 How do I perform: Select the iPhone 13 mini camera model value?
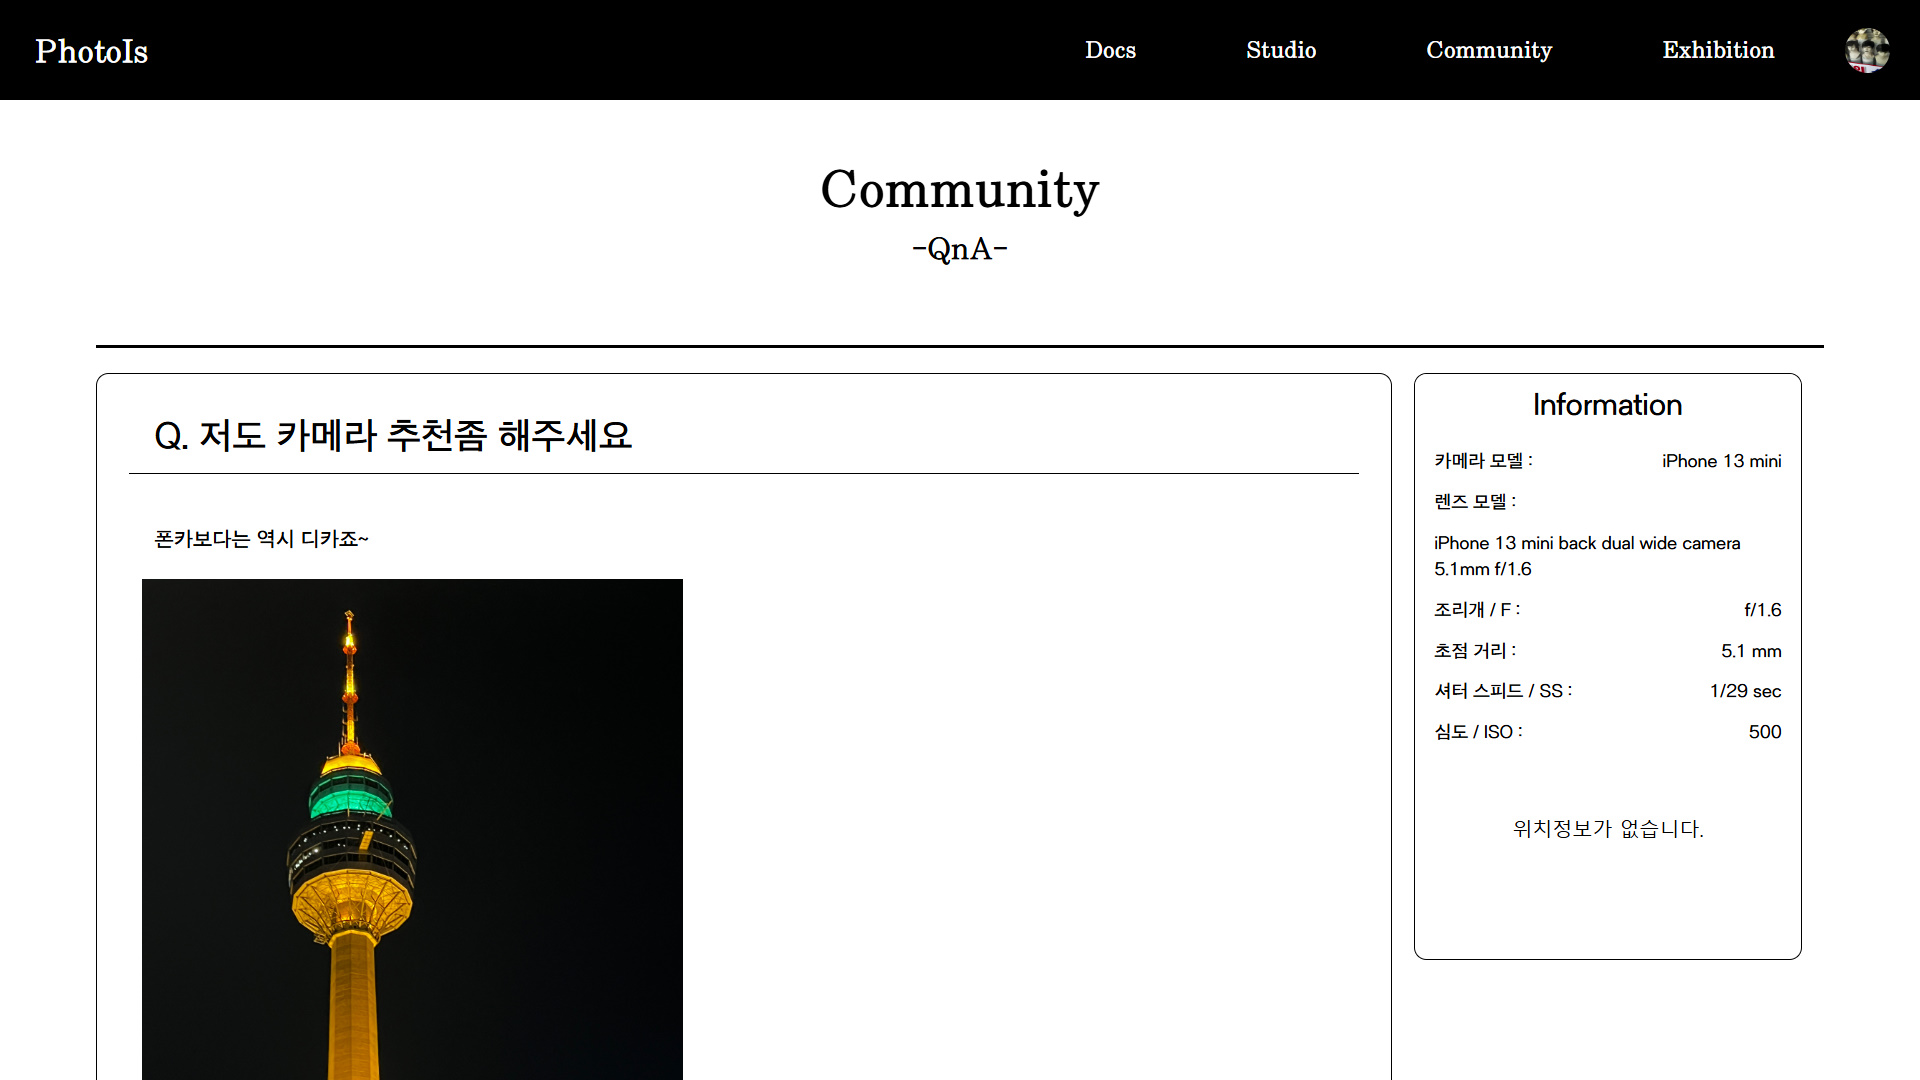[1721, 461]
